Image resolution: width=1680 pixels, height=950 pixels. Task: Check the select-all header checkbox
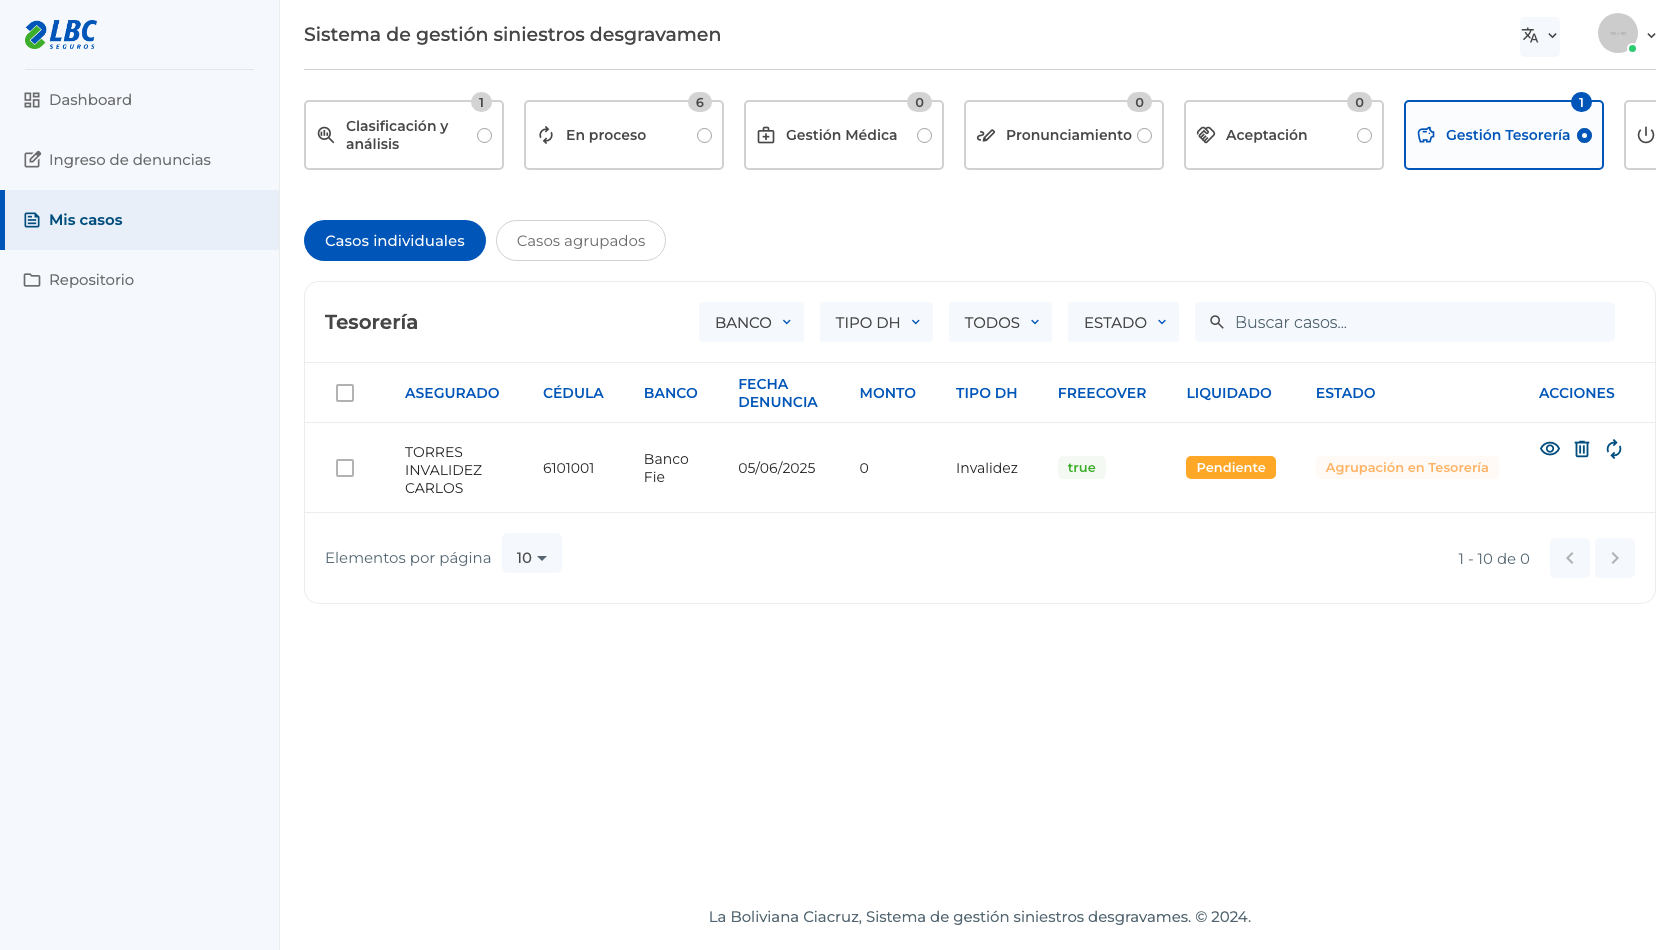click(x=345, y=393)
